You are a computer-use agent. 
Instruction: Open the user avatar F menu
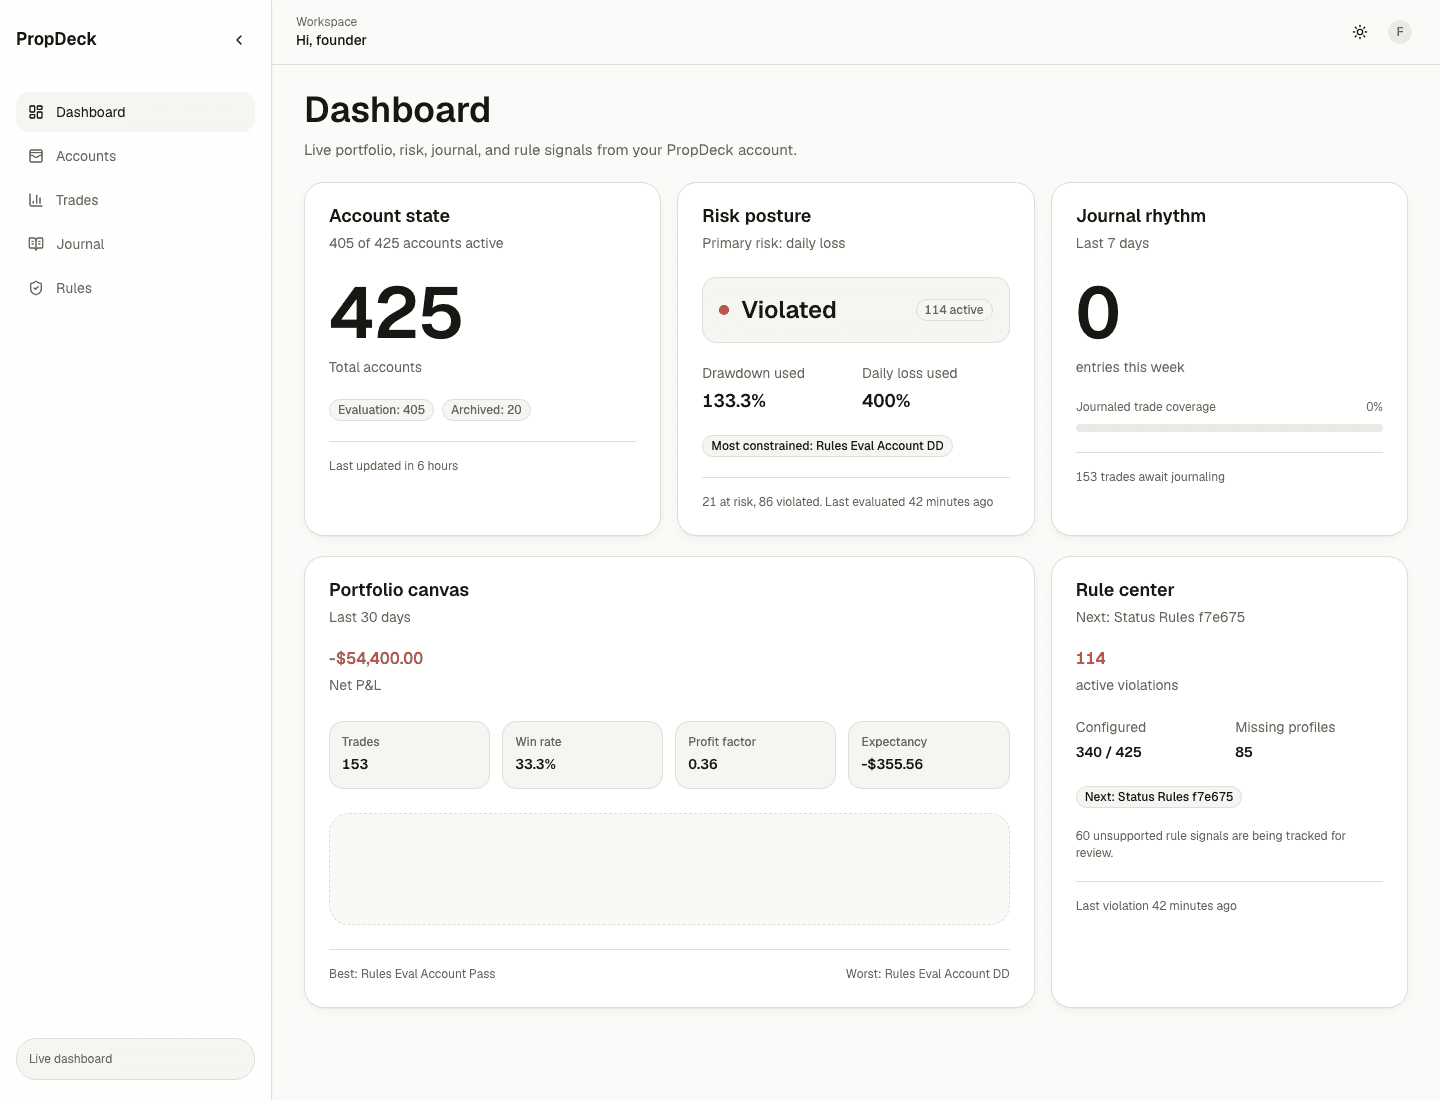point(1400,32)
